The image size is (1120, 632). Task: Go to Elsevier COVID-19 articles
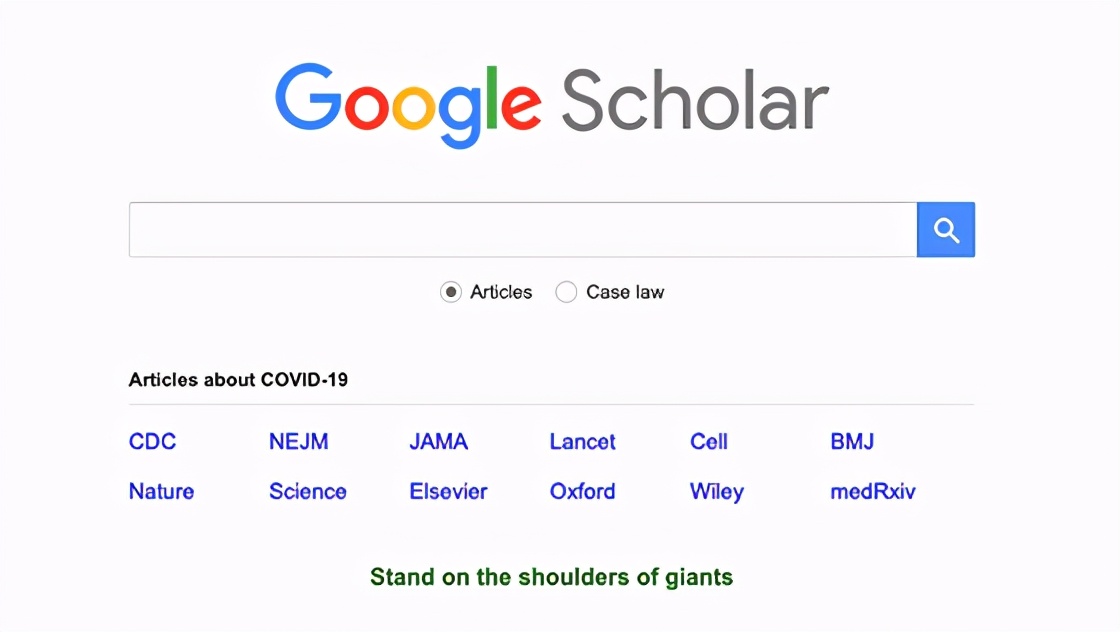pyautogui.click(x=448, y=491)
